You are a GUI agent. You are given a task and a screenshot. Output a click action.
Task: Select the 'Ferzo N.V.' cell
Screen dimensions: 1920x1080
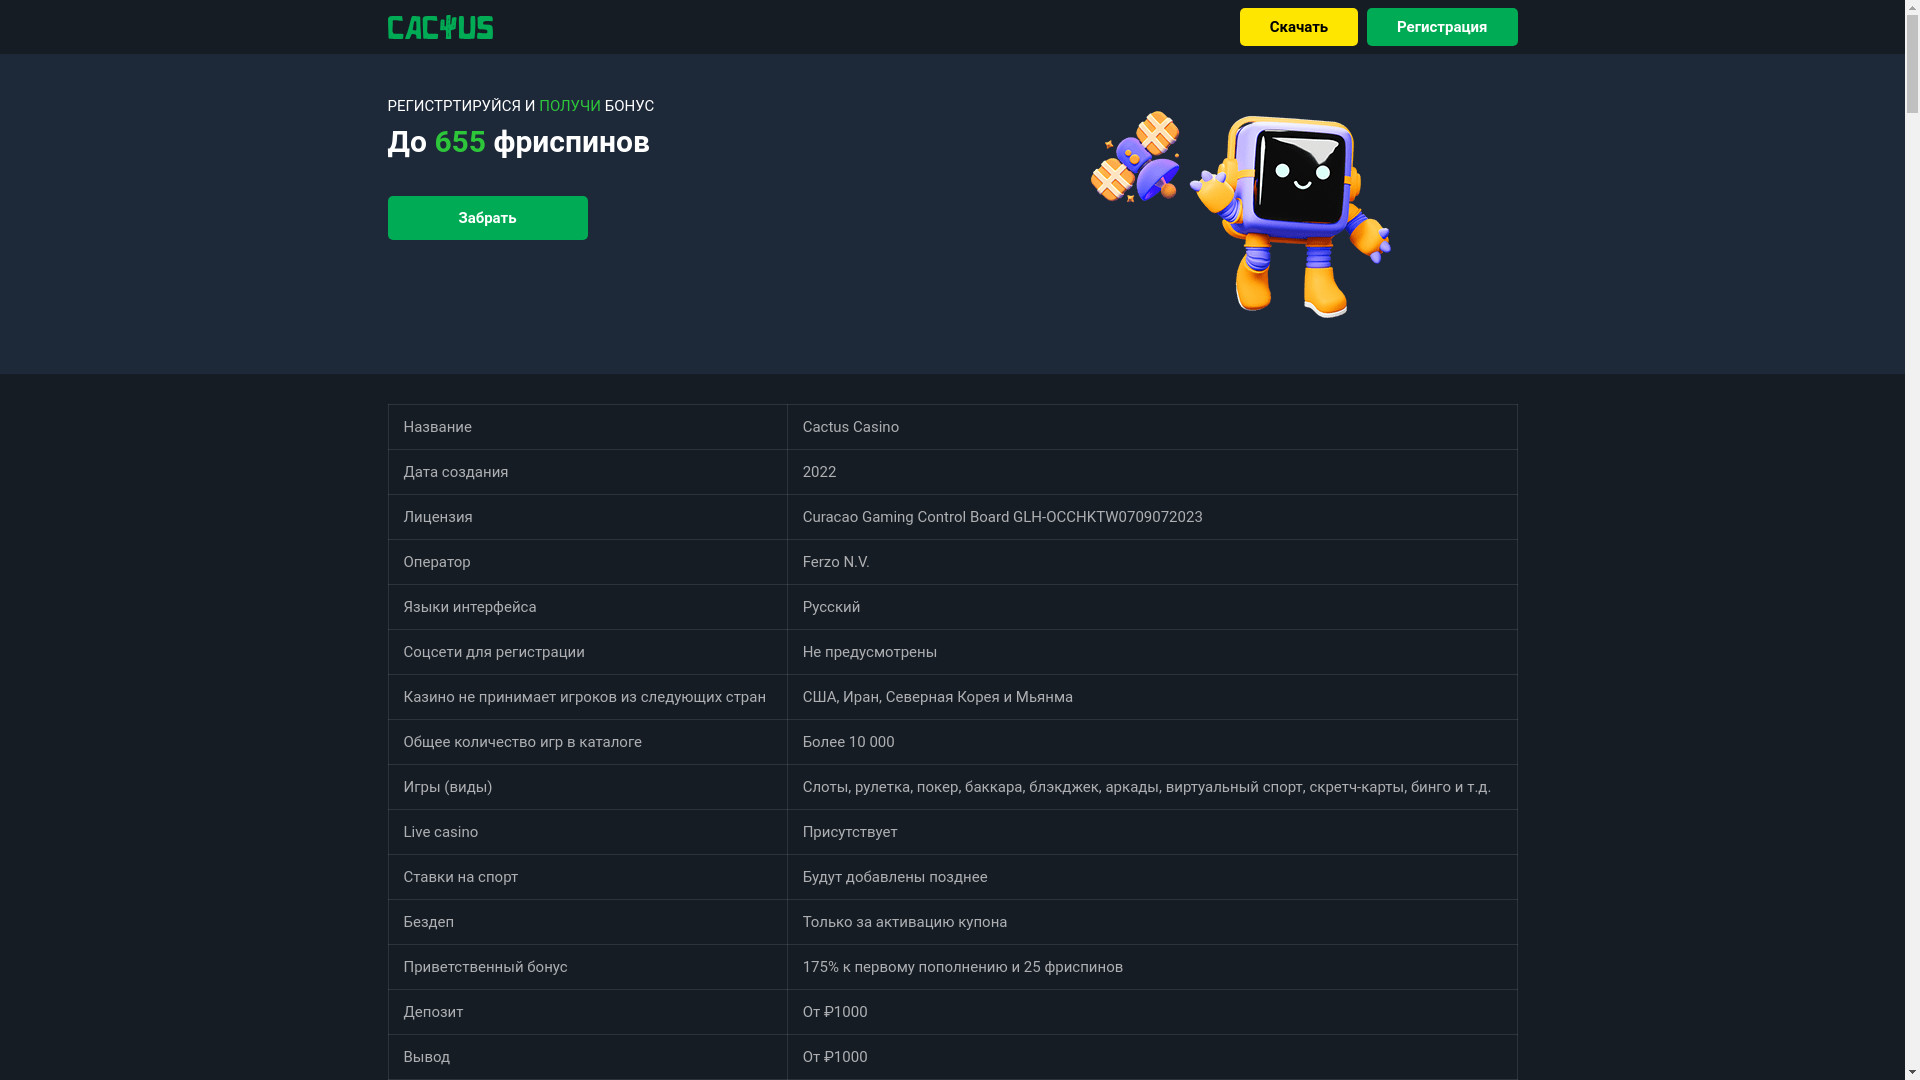[1152, 562]
